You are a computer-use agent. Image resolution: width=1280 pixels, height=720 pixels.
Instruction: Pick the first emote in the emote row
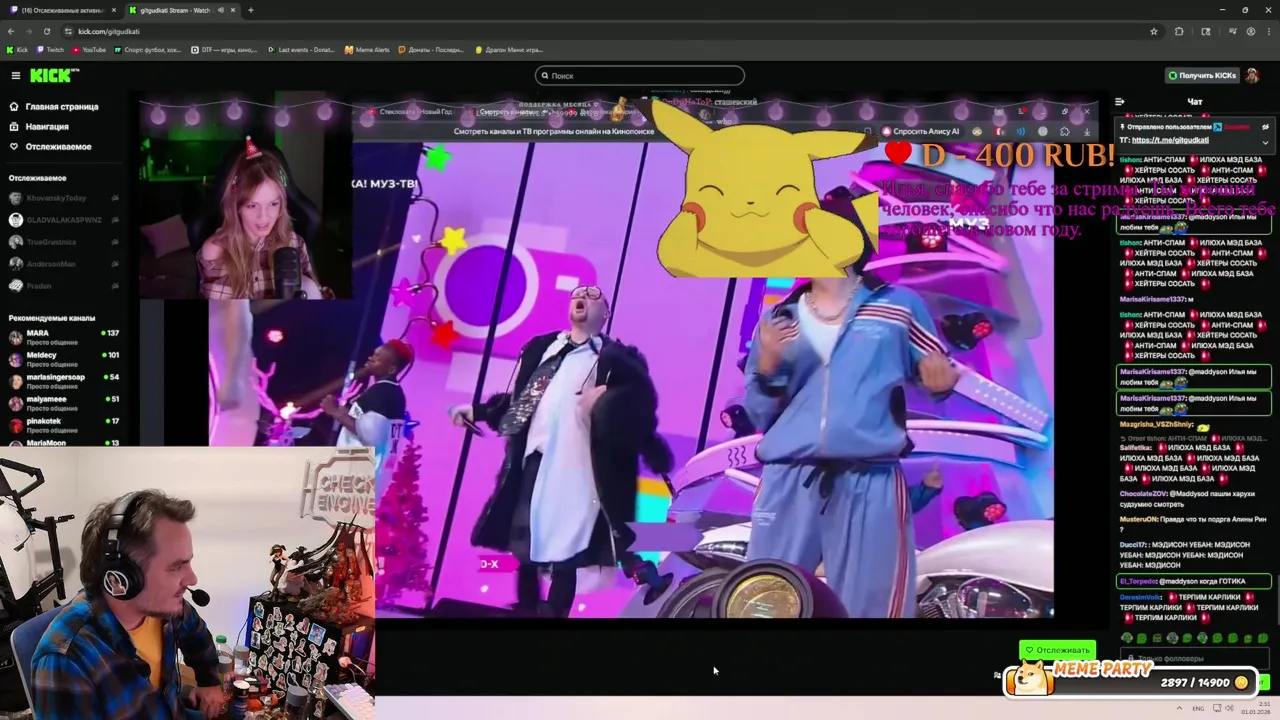(1127, 638)
